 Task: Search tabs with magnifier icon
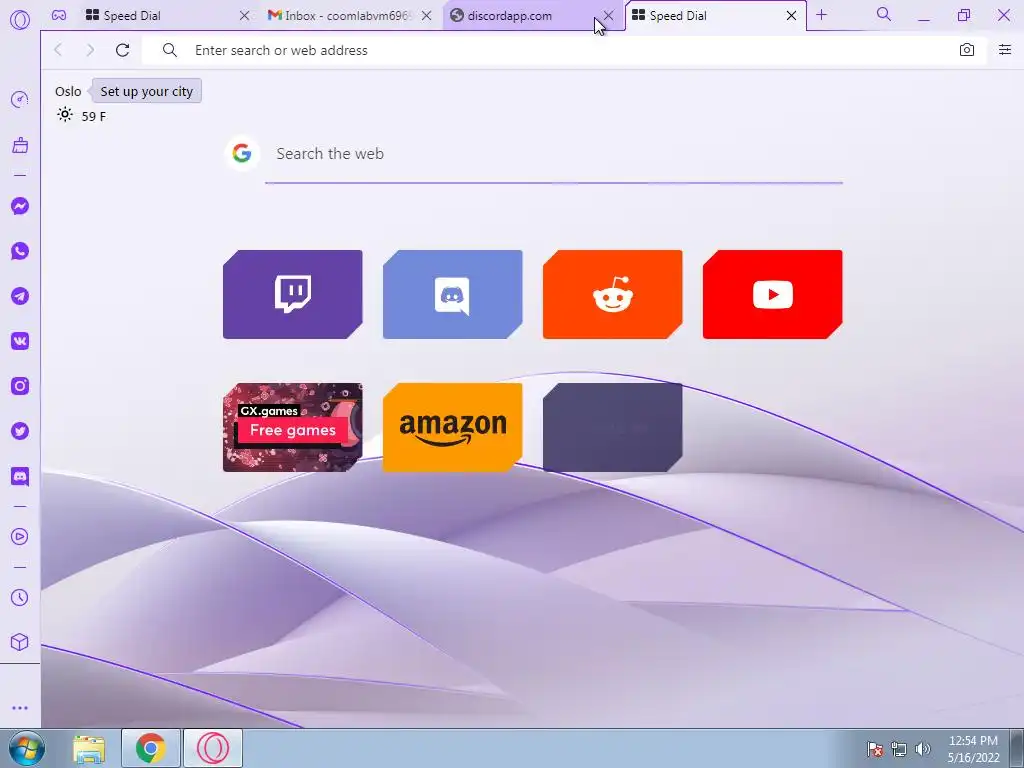(x=884, y=14)
